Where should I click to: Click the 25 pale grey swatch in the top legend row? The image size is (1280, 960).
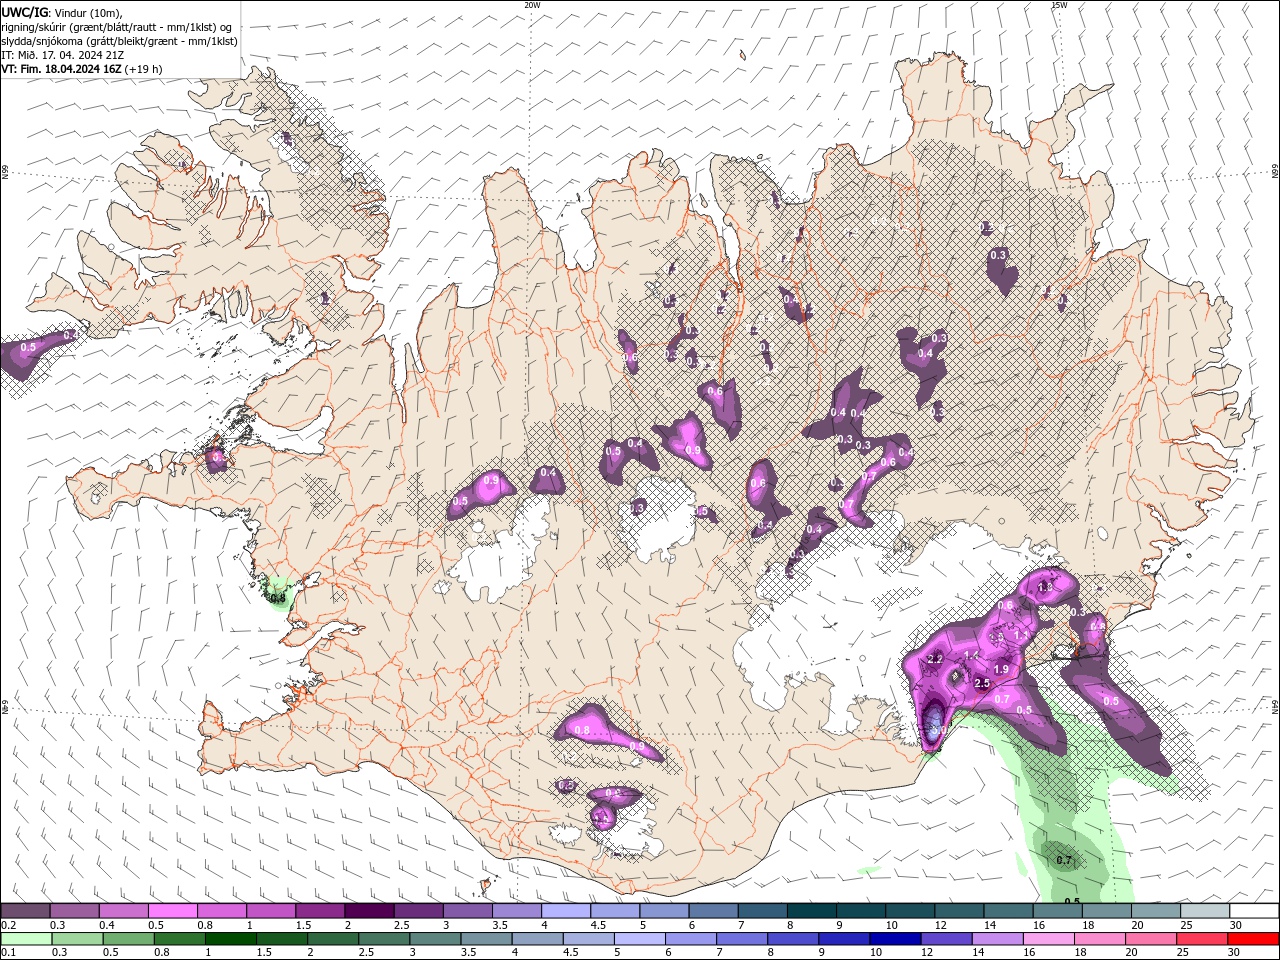[1205, 911]
